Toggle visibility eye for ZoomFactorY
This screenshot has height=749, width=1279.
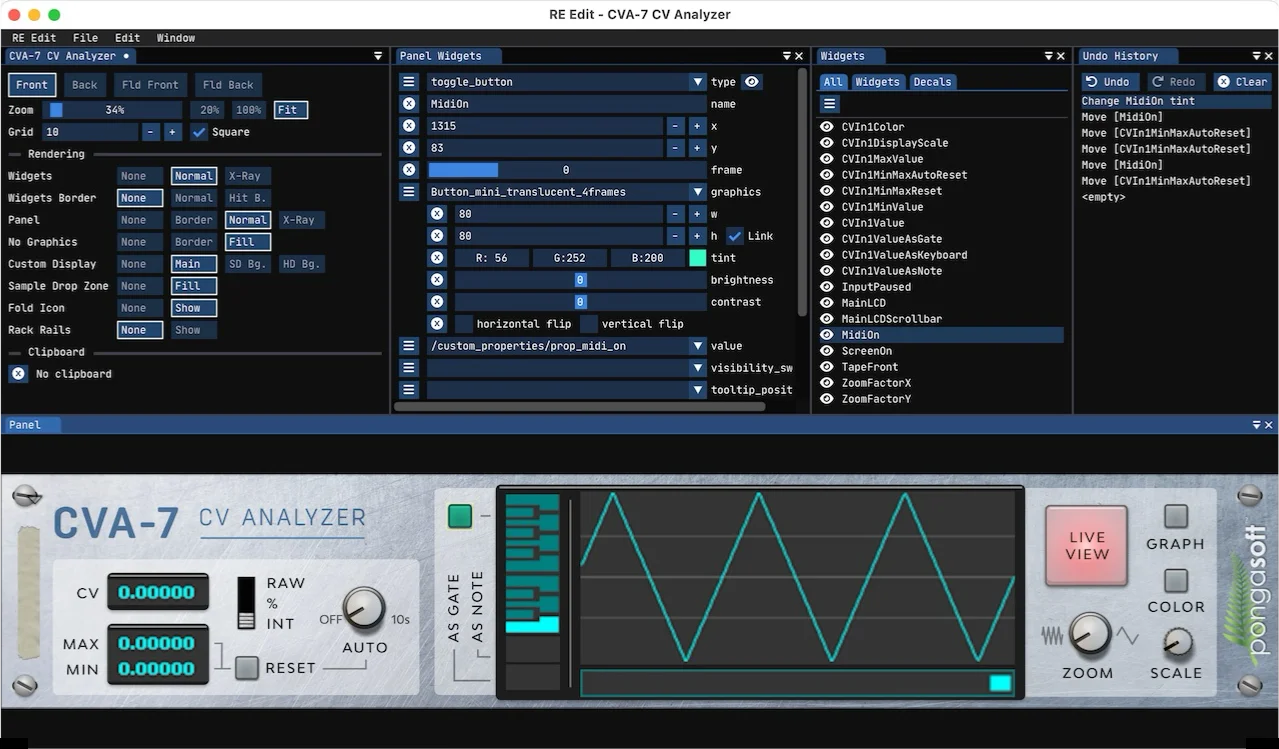click(x=827, y=399)
